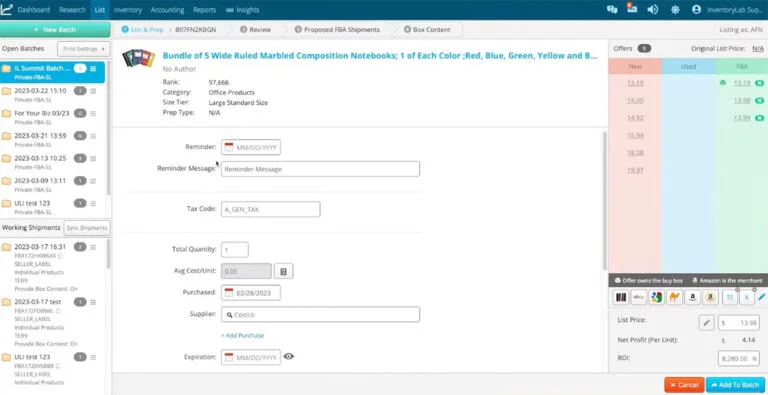The height and width of the screenshot is (395, 768).
Task: Click the ROI percentage field
Action: [x=739, y=358]
